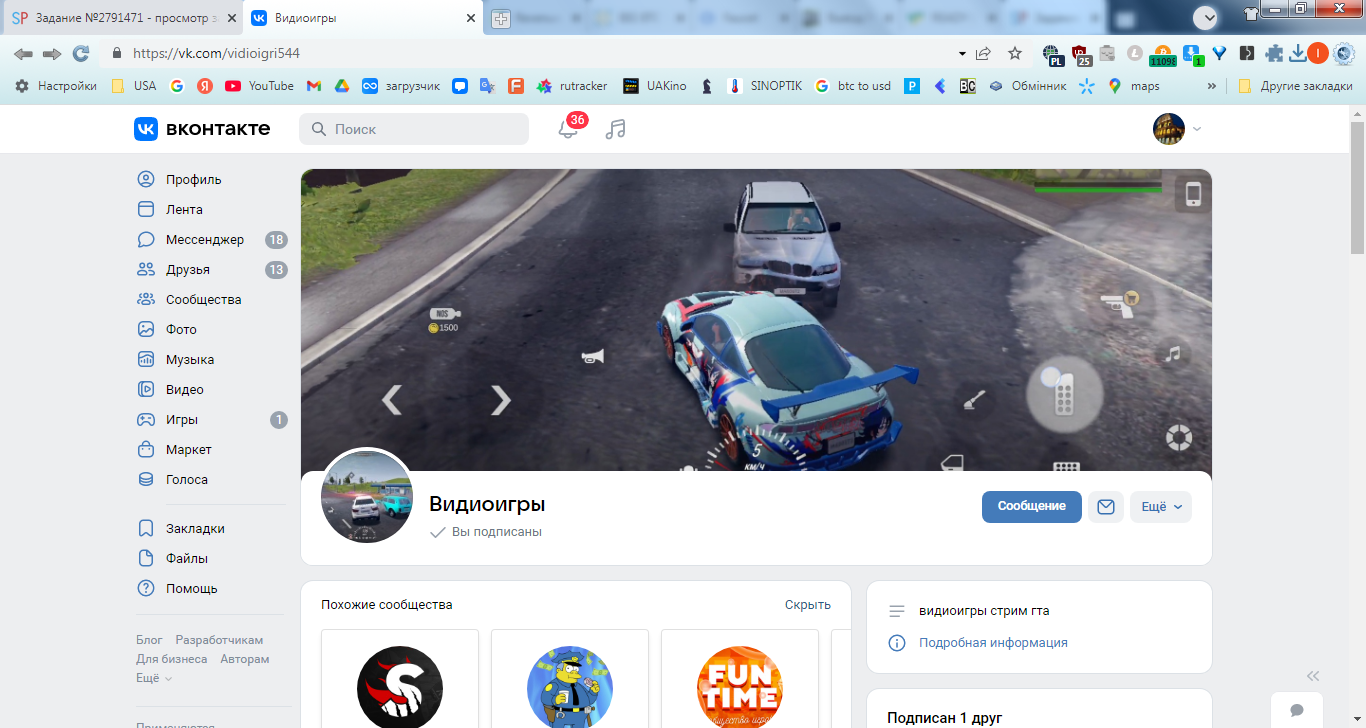Open a new browser tab with plus button
The image size is (1366, 728).
(500, 18)
